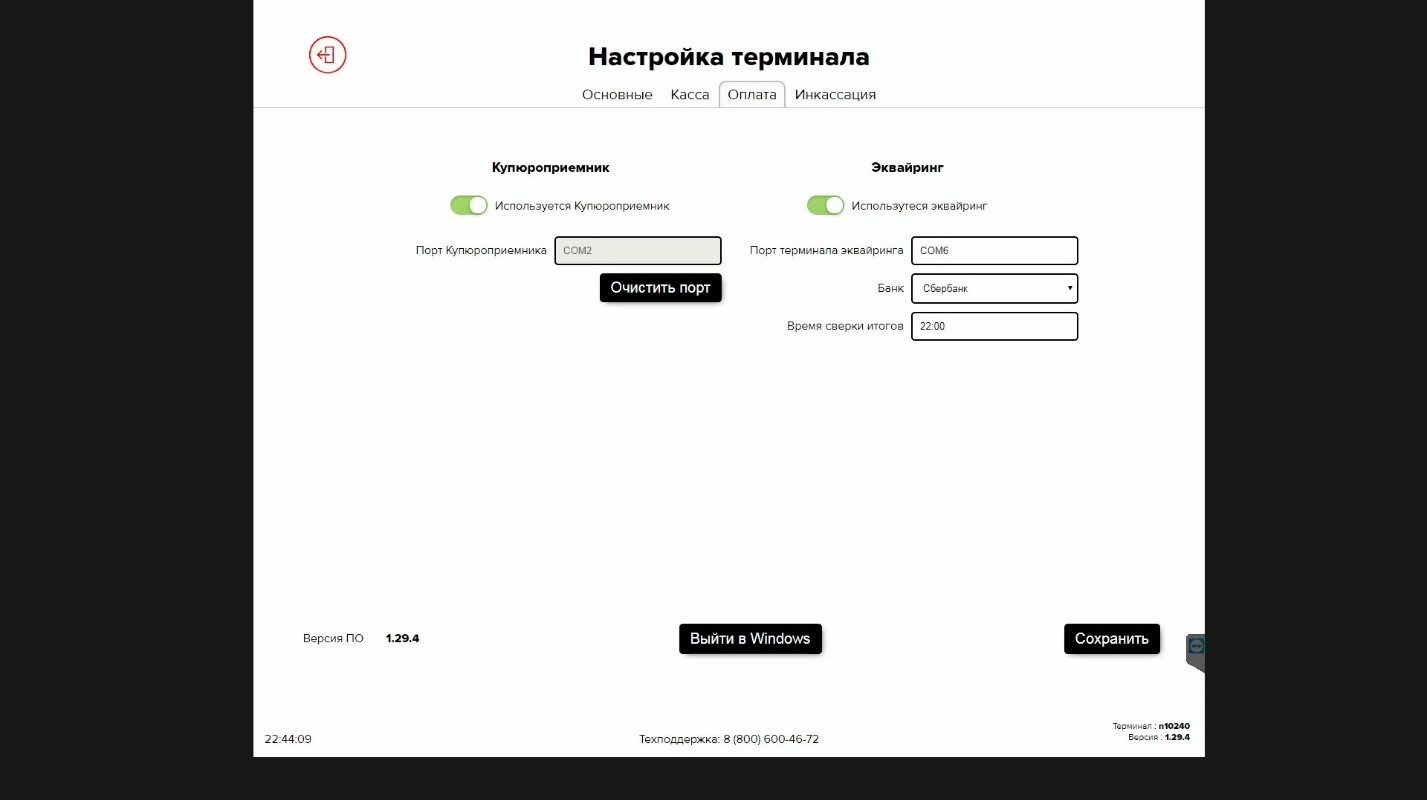Click the Терминал n10240 label

[x=1151, y=726]
